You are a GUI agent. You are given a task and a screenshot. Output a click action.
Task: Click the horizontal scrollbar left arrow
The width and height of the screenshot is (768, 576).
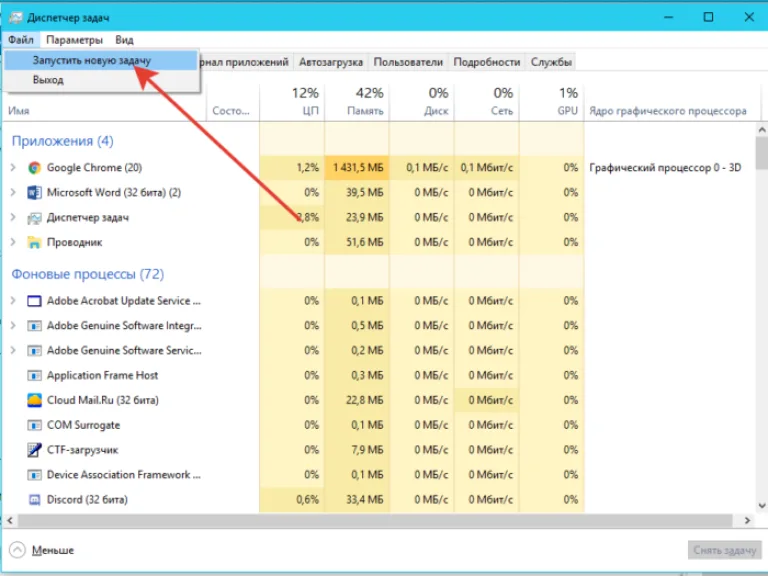pos(10,520)
